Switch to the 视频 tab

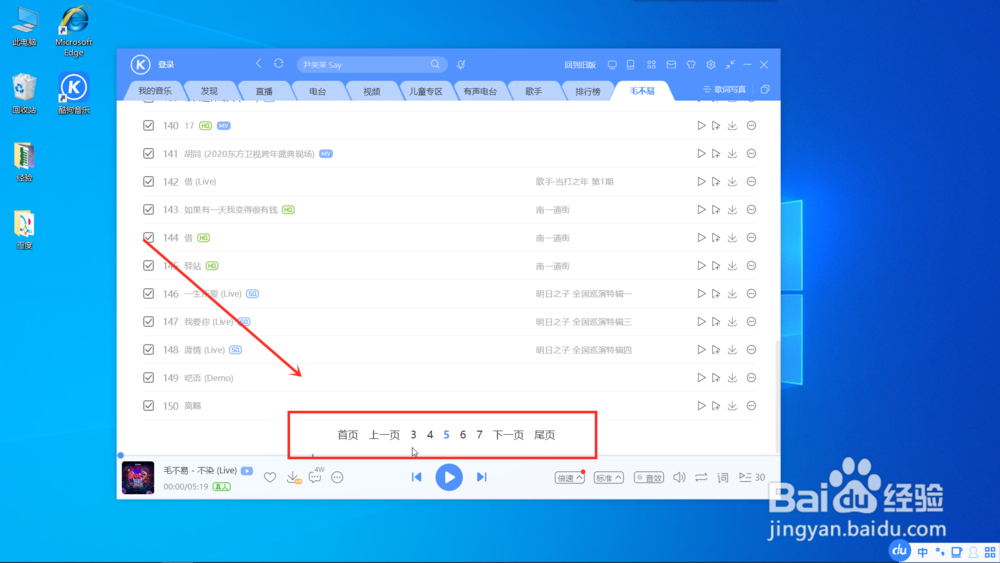tap(372, 91)
